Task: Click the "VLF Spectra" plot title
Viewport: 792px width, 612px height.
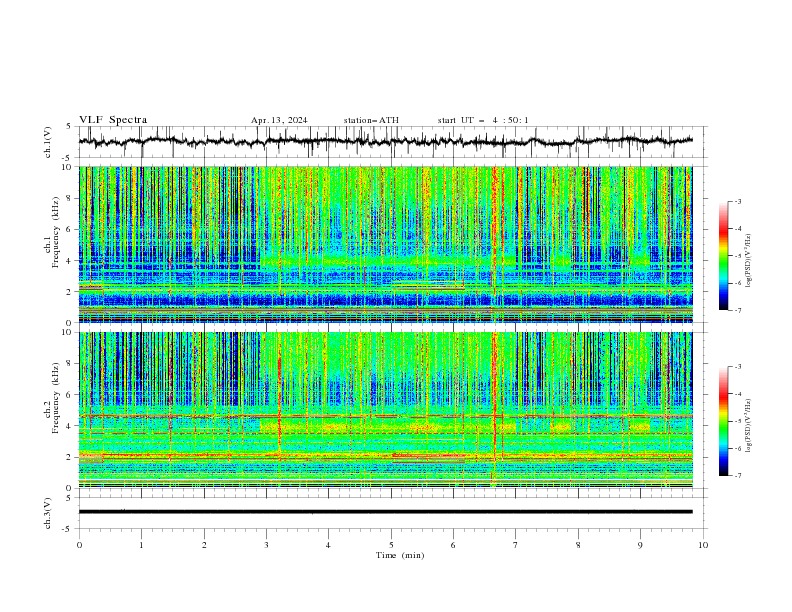Action: coord(113,120)
